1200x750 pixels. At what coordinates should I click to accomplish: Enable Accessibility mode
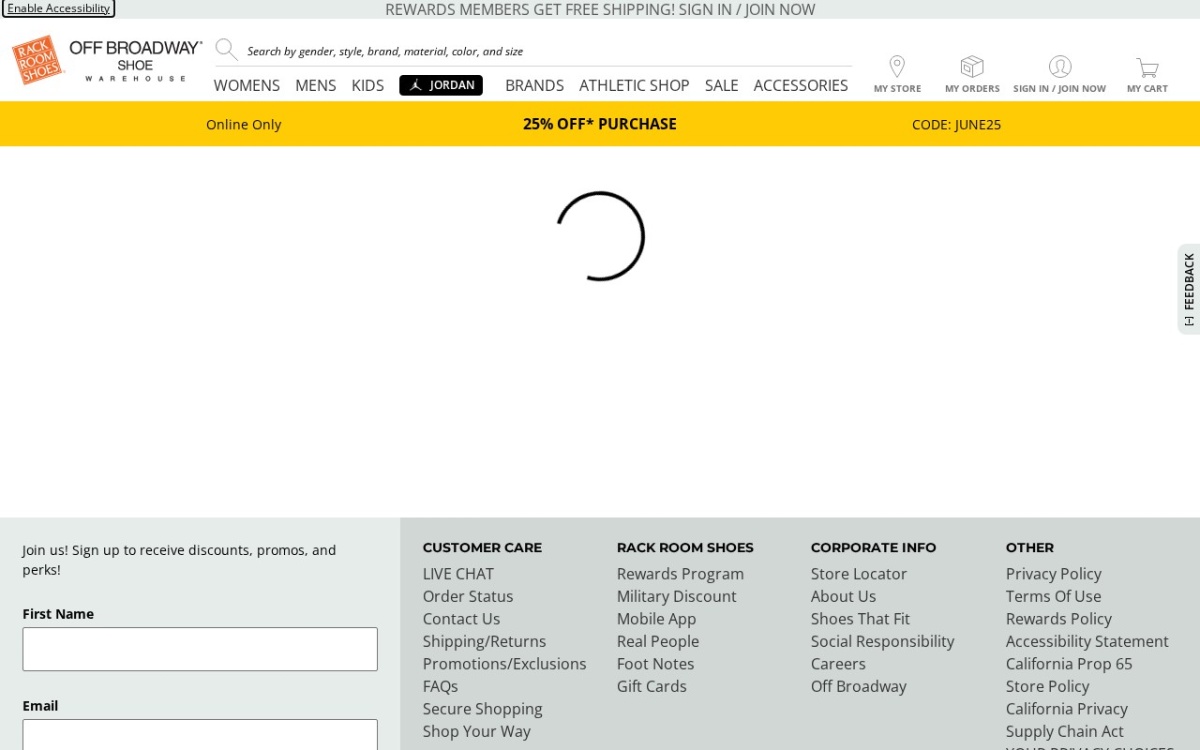(59, 8)
